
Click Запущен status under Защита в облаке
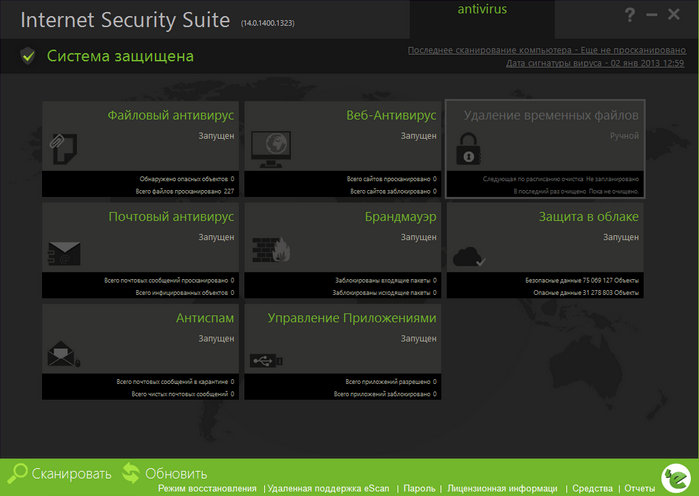click(621, 237)
